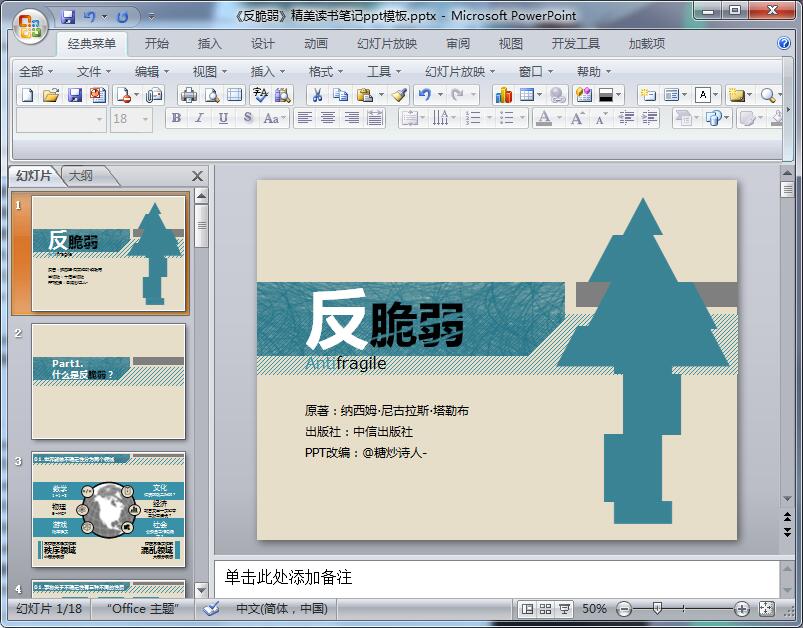Start slideshow from status bar icon

[x=564, y=609]
